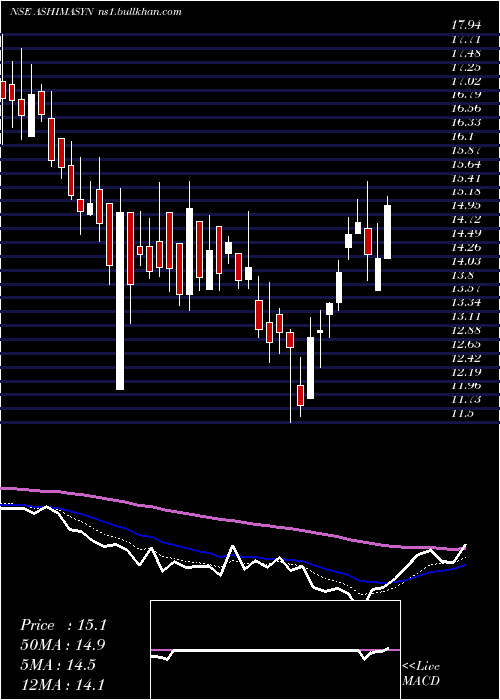The image size is (500, 700).
Task: Click the 12.65 price axis label
Action: click(x=466, y=343)
